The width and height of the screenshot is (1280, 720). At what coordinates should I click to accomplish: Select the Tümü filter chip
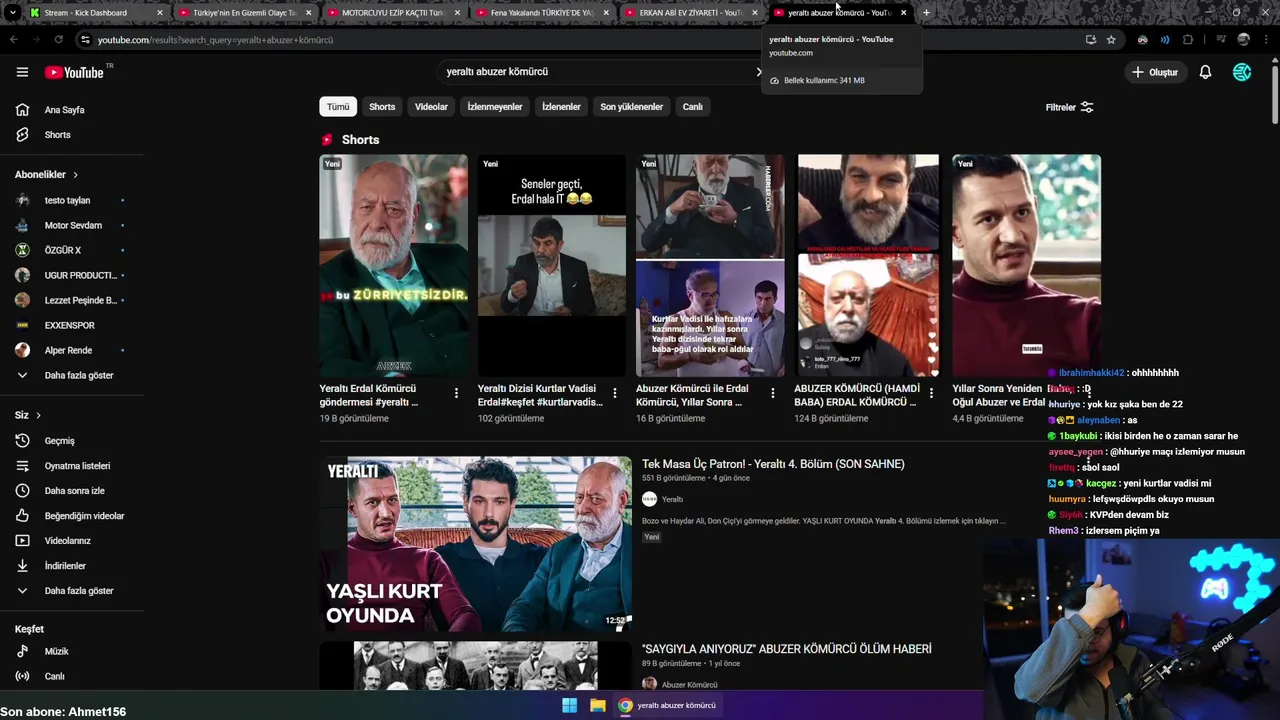(338, 107)
